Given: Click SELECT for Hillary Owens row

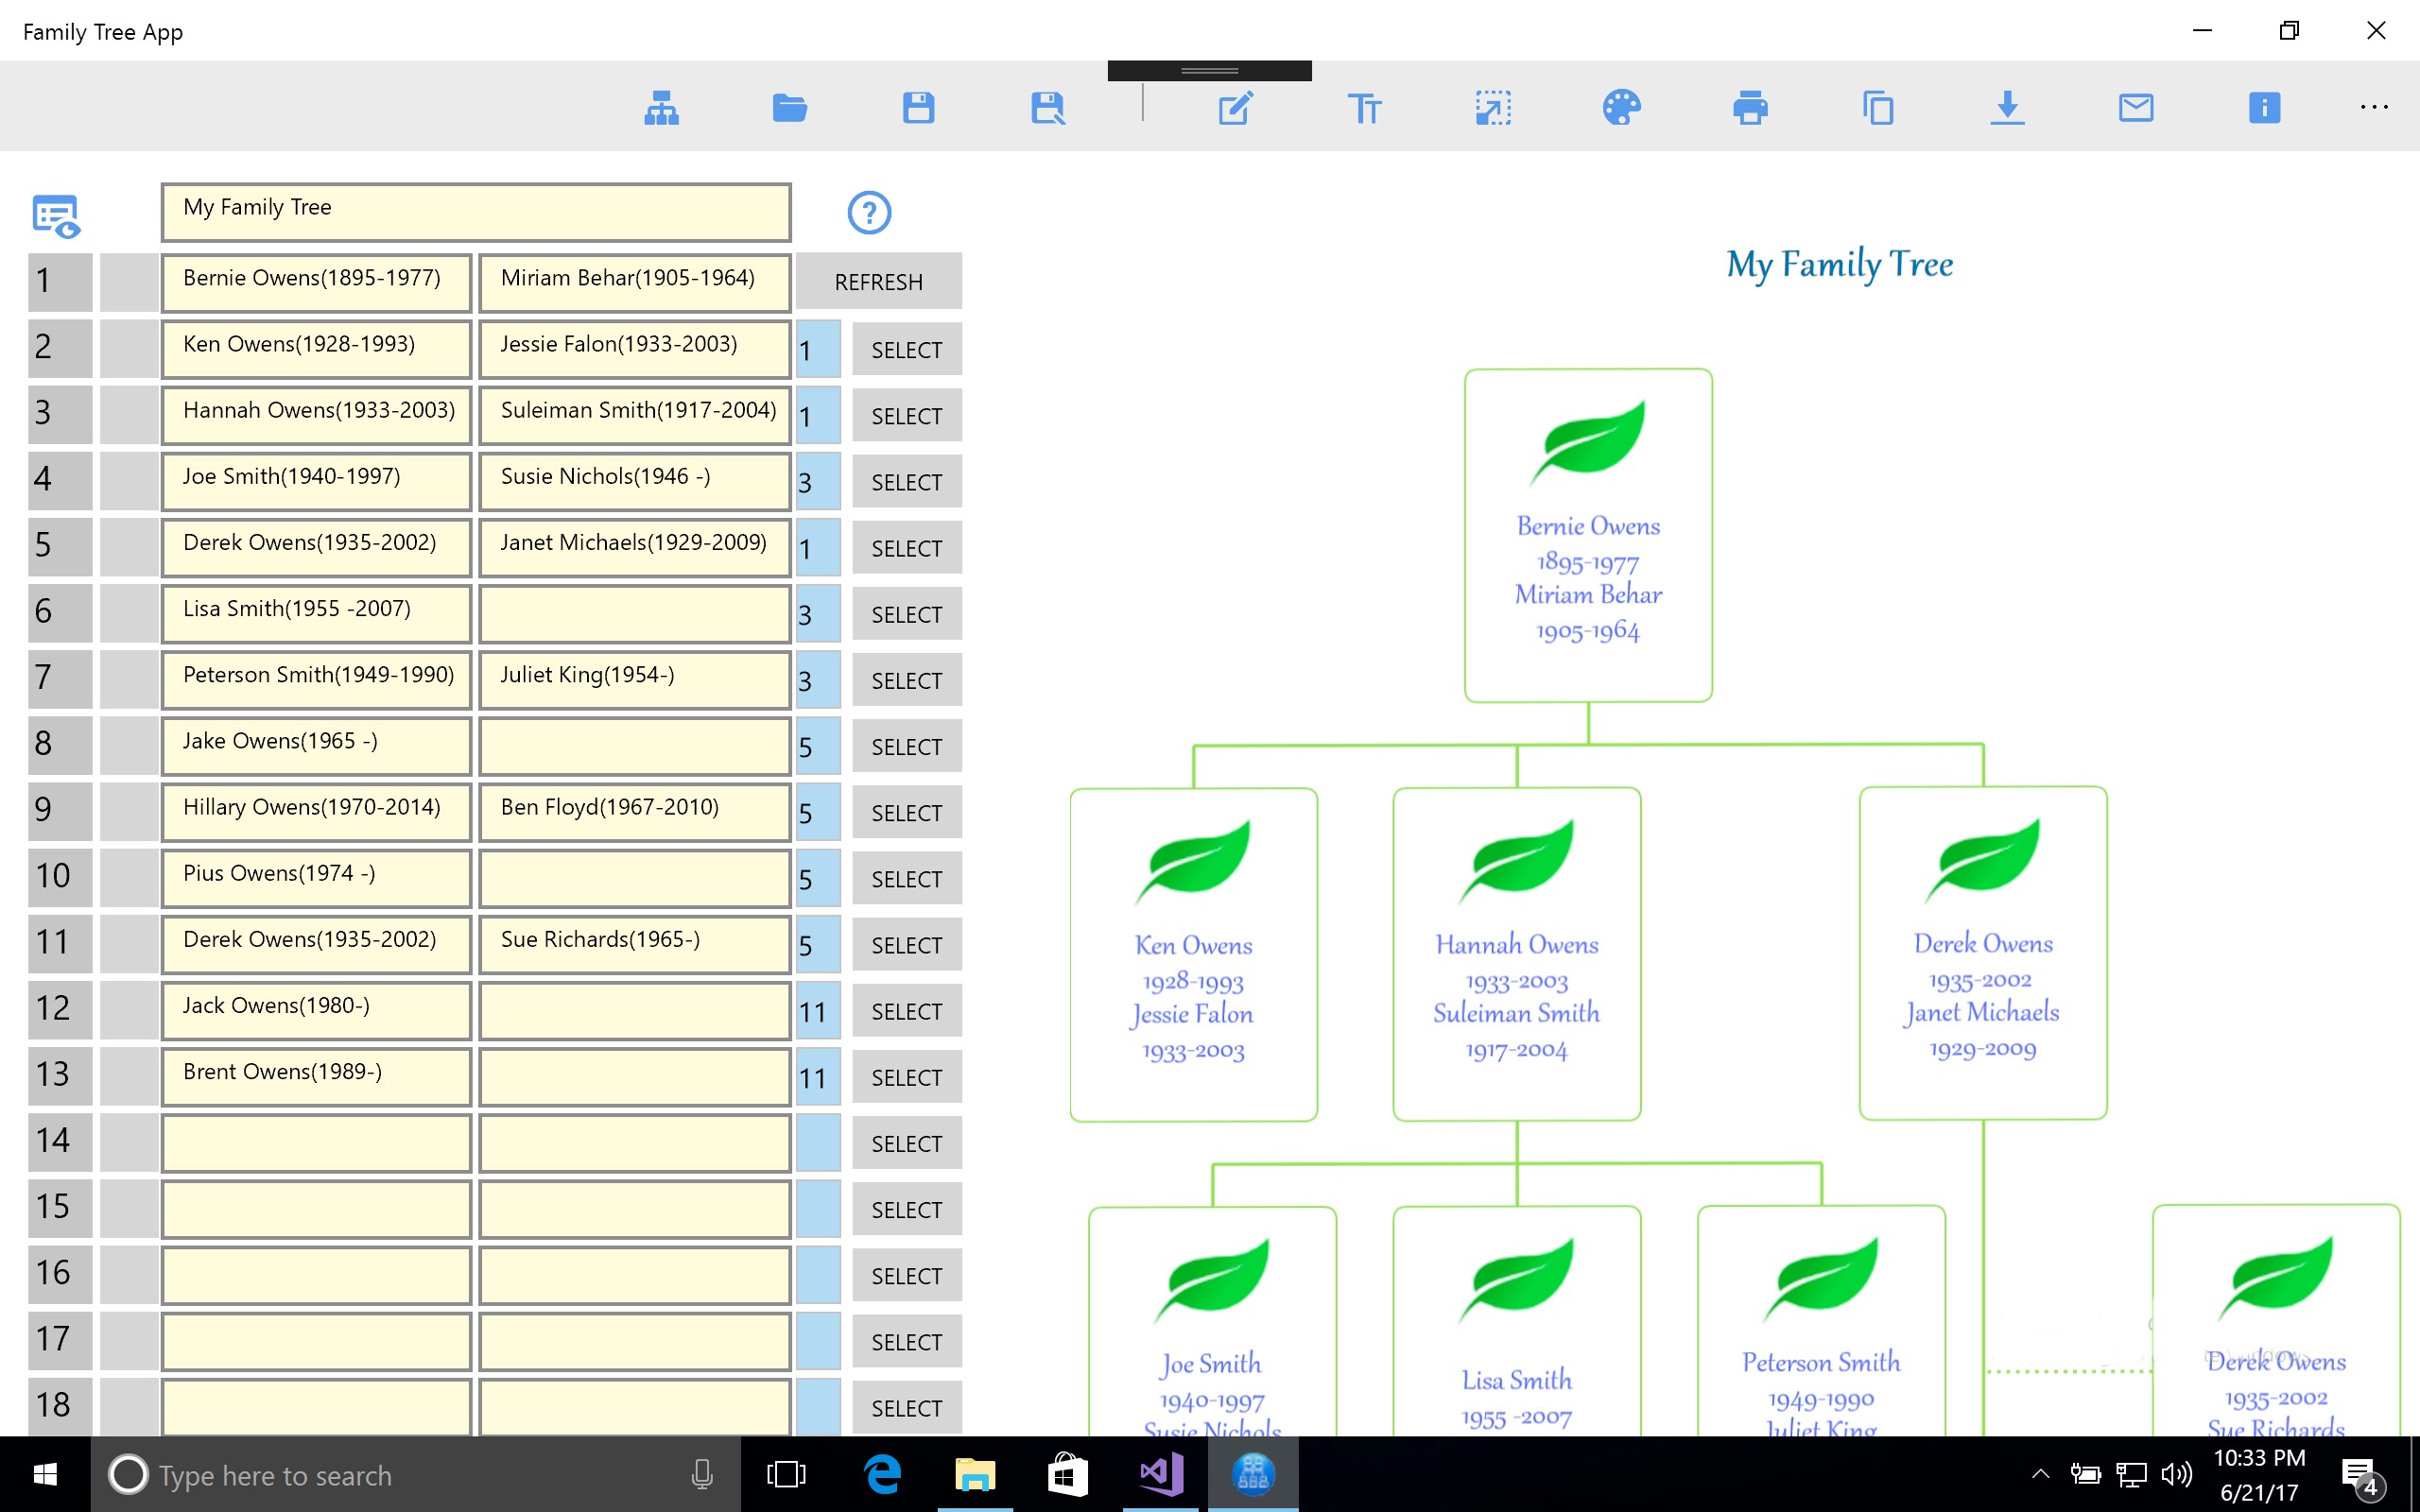Looking at the screenshot, I should [x=906, y=813].
